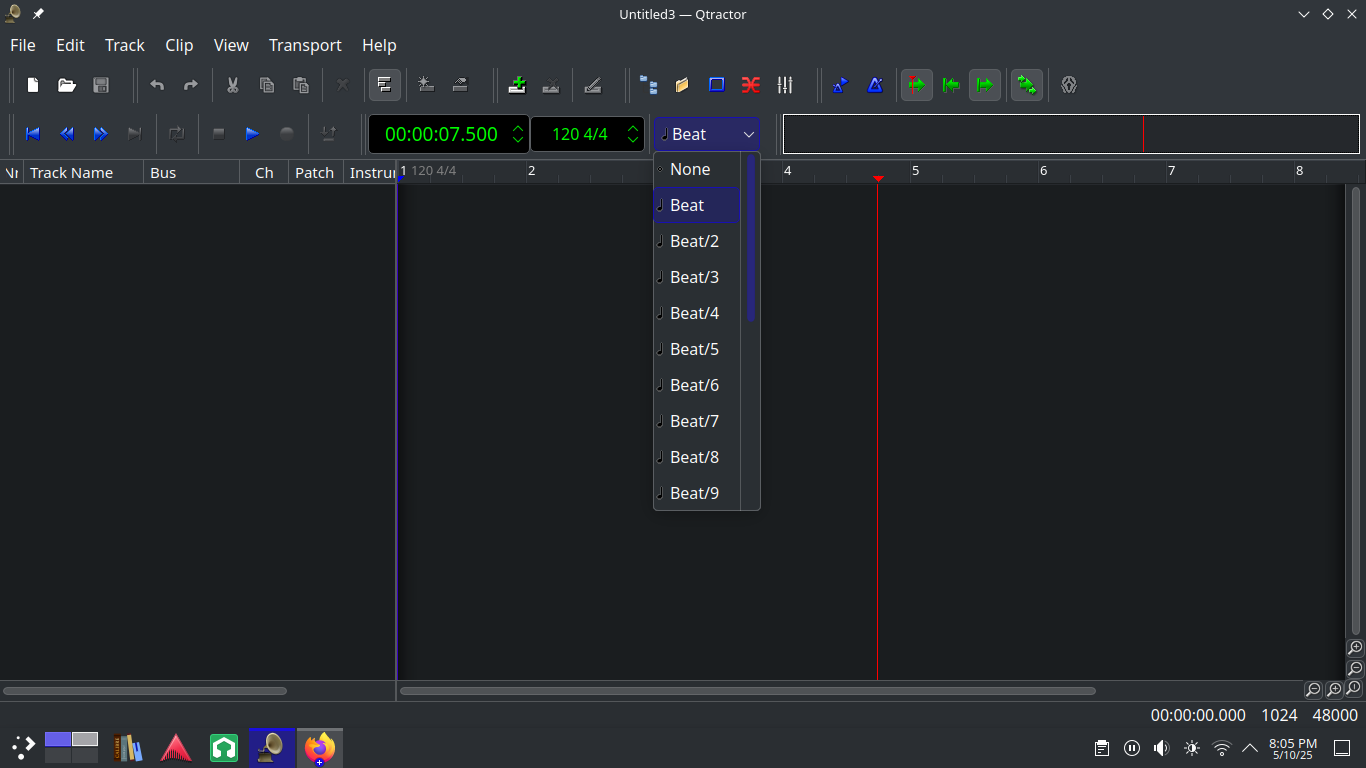Open the Transport menu
This screenshot has width=1366, height=768.
305,45
